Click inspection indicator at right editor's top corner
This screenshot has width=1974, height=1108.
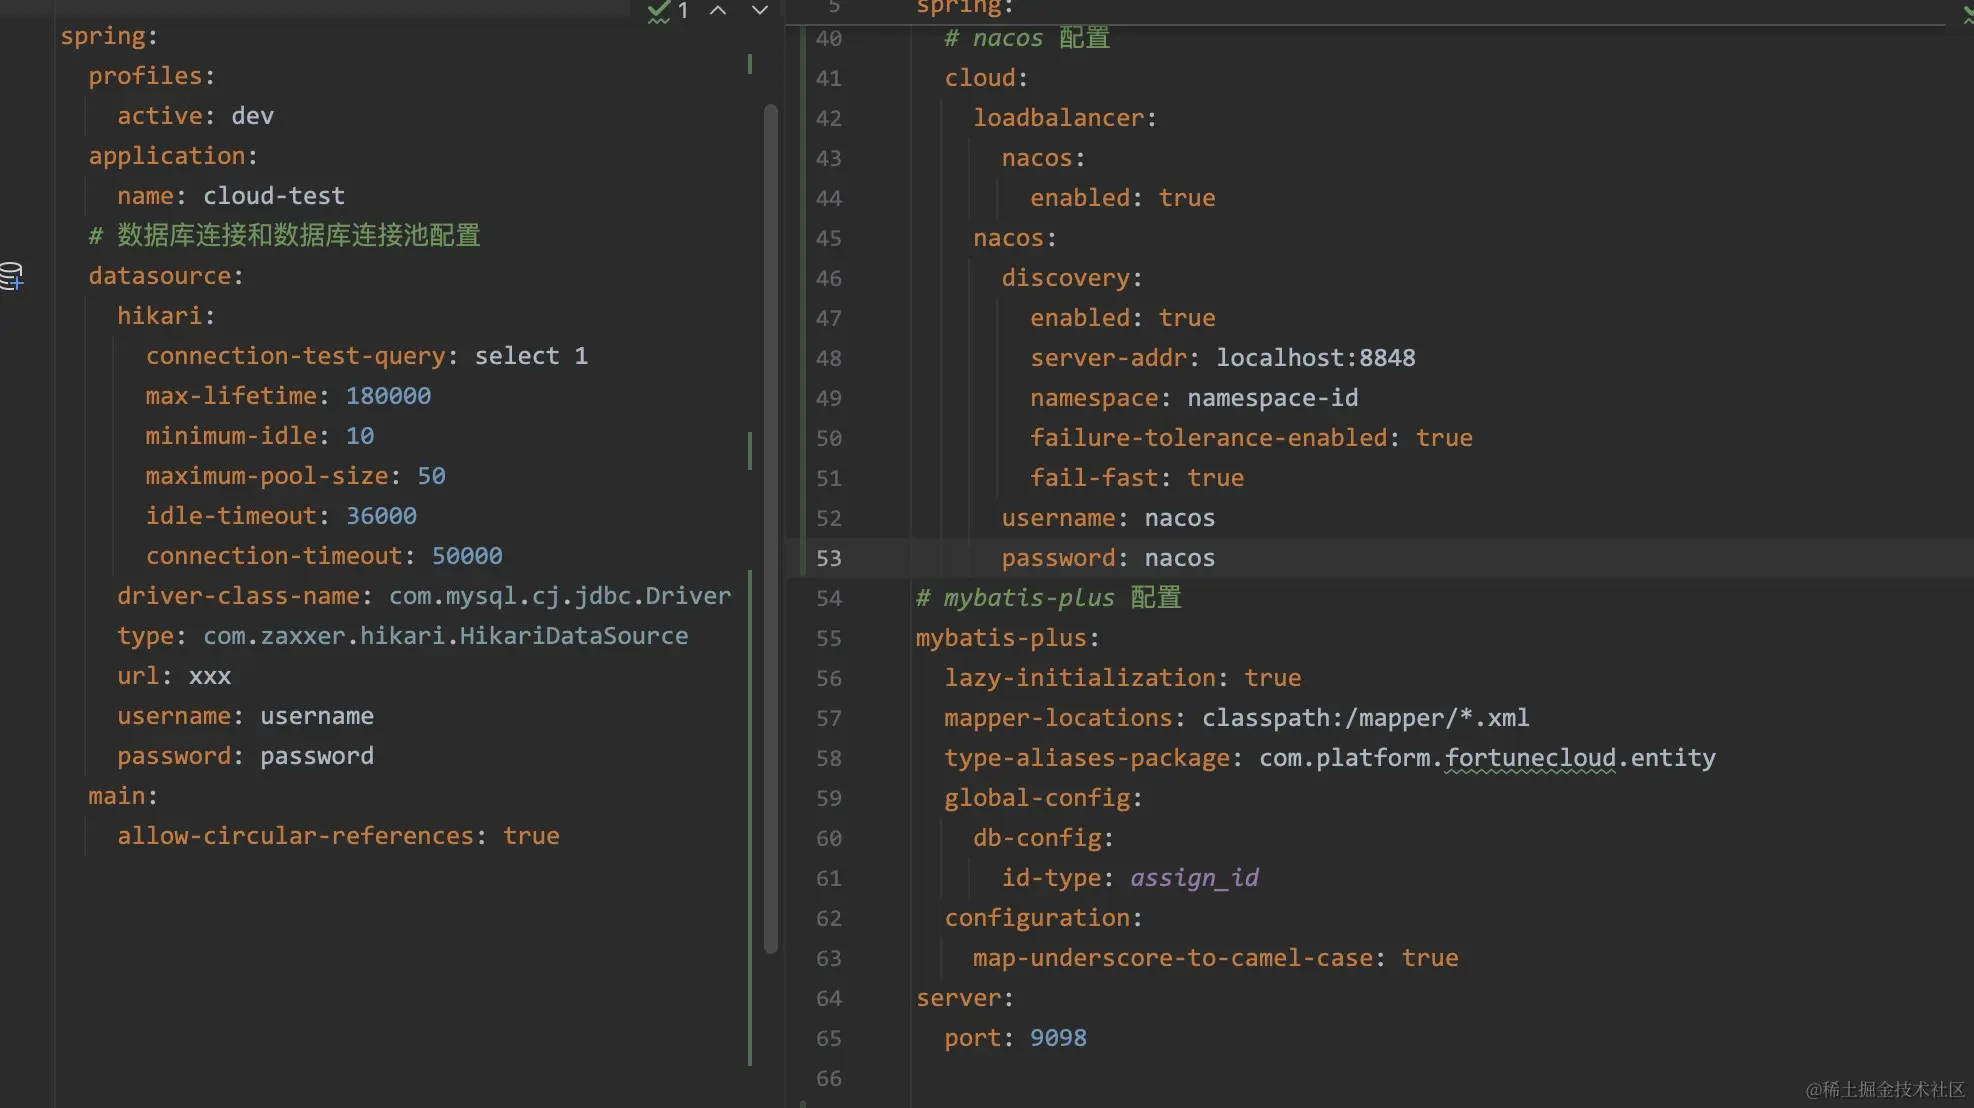(x=1967, y=12)
